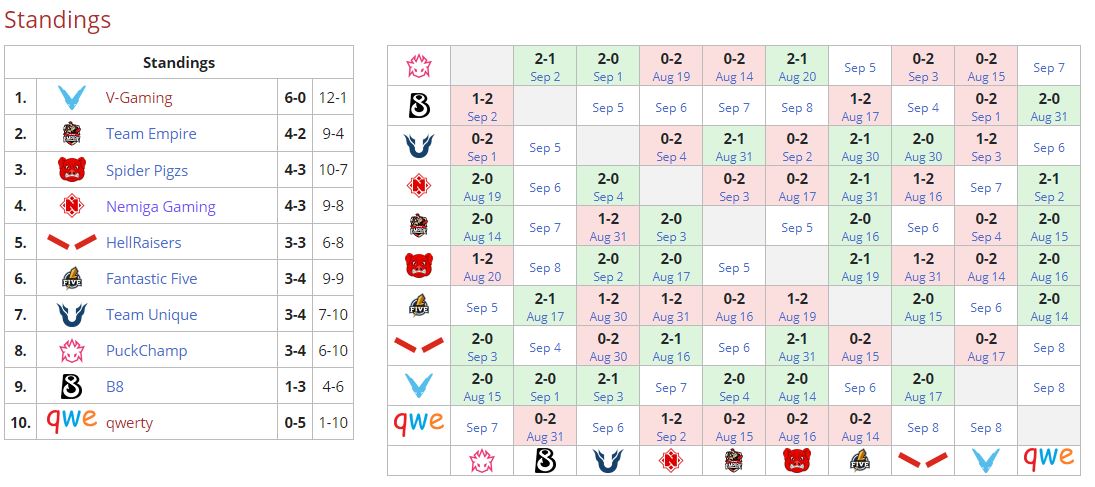Click the Spider Pigzs bear logo beside rank 3

[x=71, y=170]
